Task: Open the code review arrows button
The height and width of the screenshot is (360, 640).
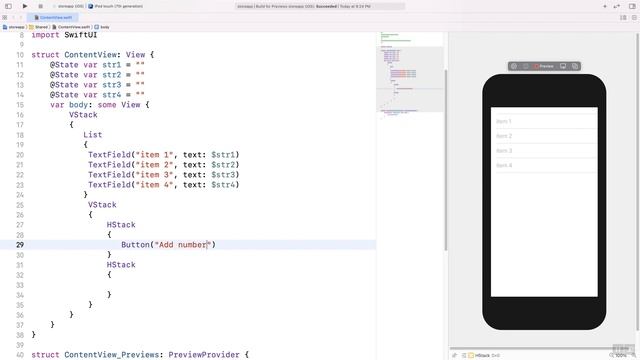Action: click(617, 6)
